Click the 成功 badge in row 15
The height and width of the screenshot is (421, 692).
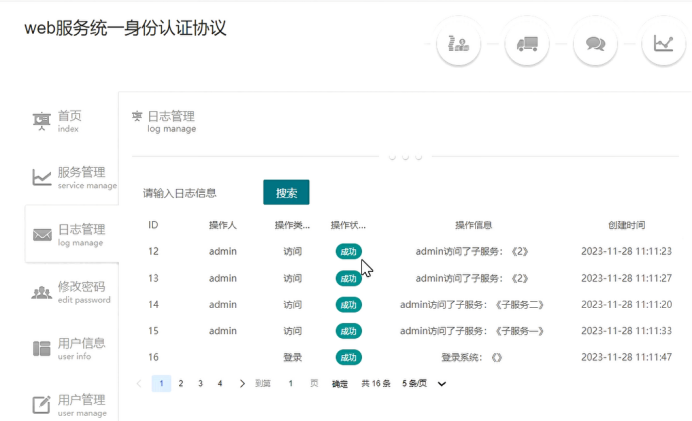pos(349,331)
